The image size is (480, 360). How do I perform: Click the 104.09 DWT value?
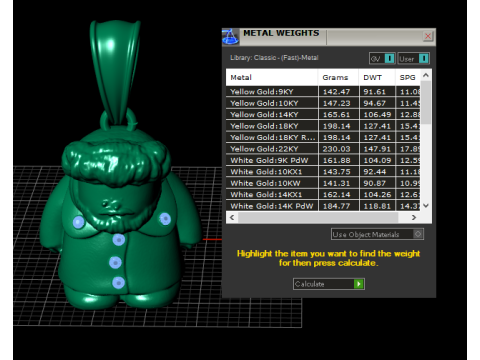(377, 160)
